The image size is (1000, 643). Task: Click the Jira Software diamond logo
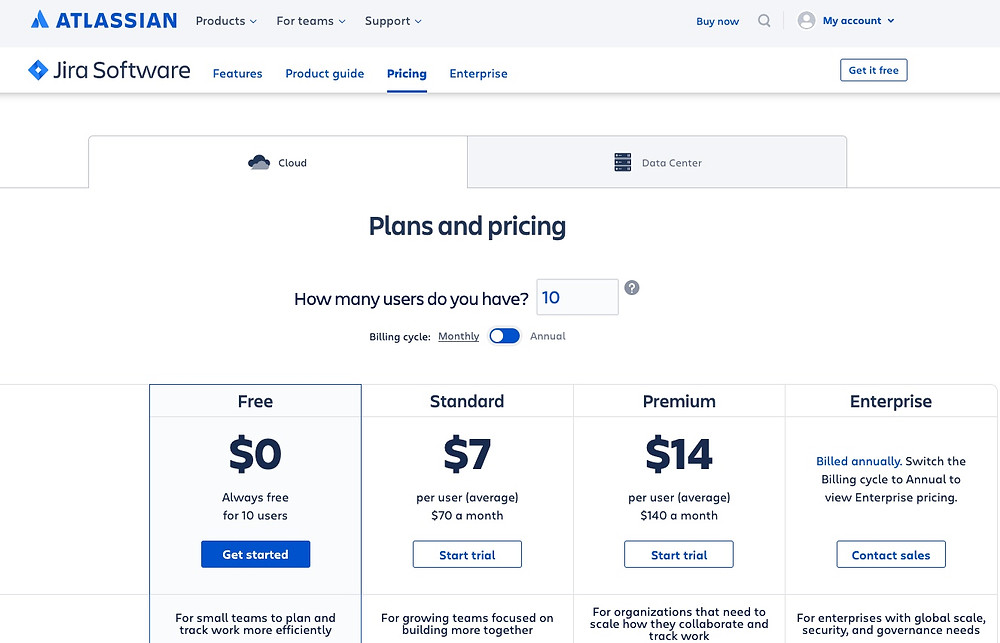coord(38,70)
